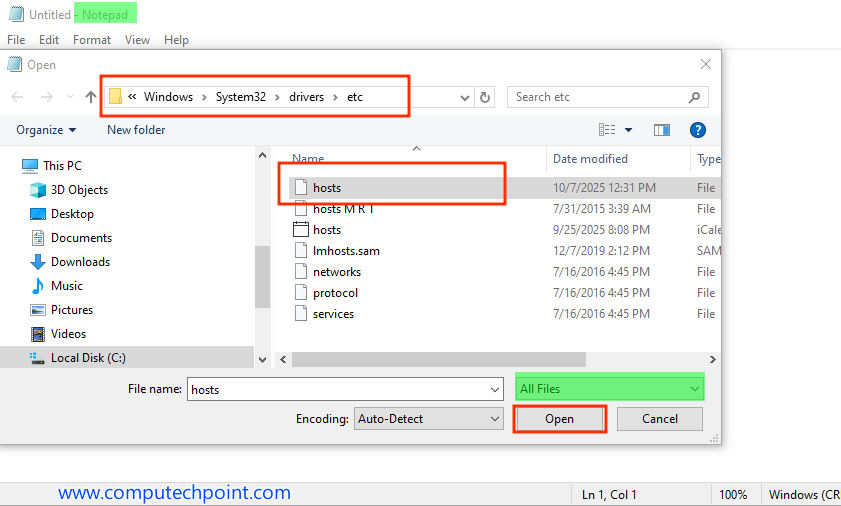The height and width of the screenshot is (506, 841).
Task: Click the Up one level arrow
Action: 91,97
